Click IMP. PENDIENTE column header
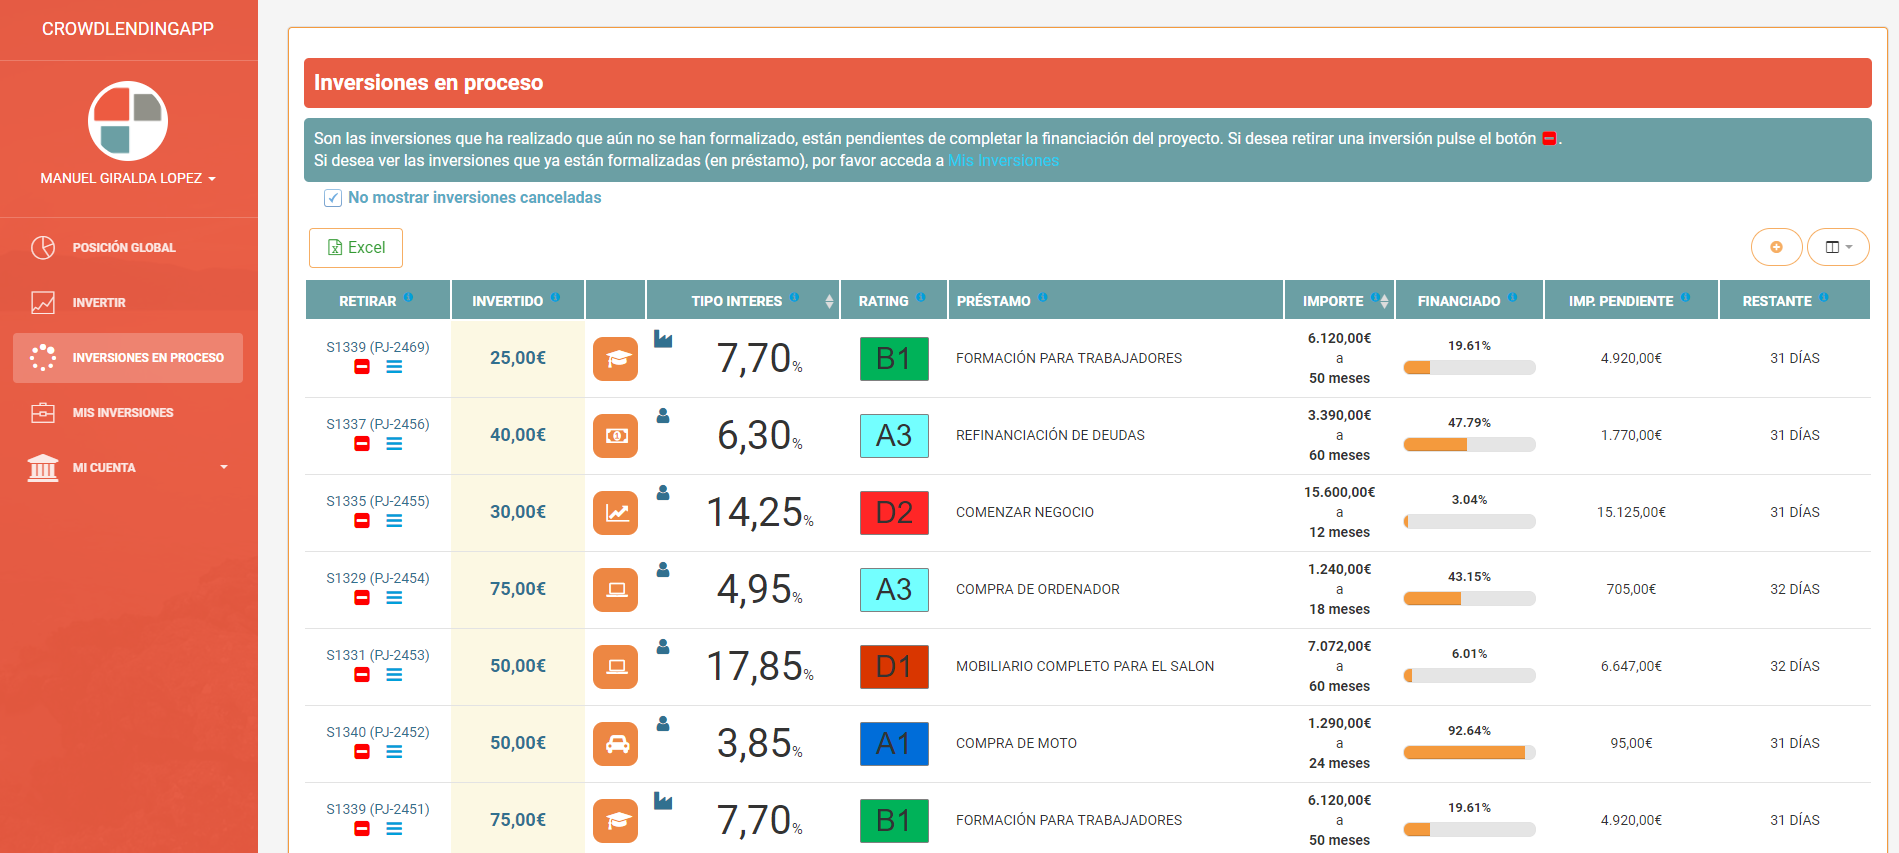 coord(1631,300)
